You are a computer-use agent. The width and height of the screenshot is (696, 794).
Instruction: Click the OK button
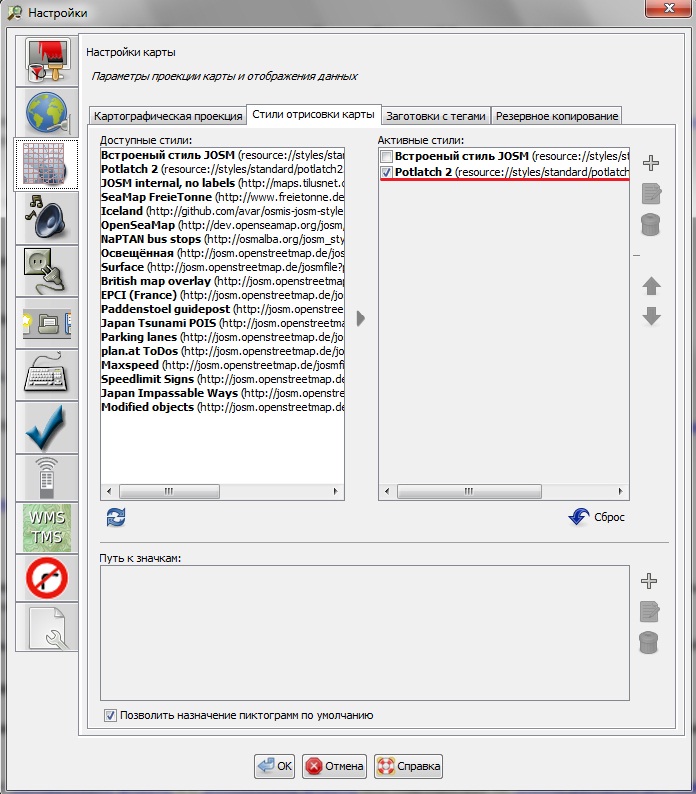pyautogui.click(x=275, y=766)
